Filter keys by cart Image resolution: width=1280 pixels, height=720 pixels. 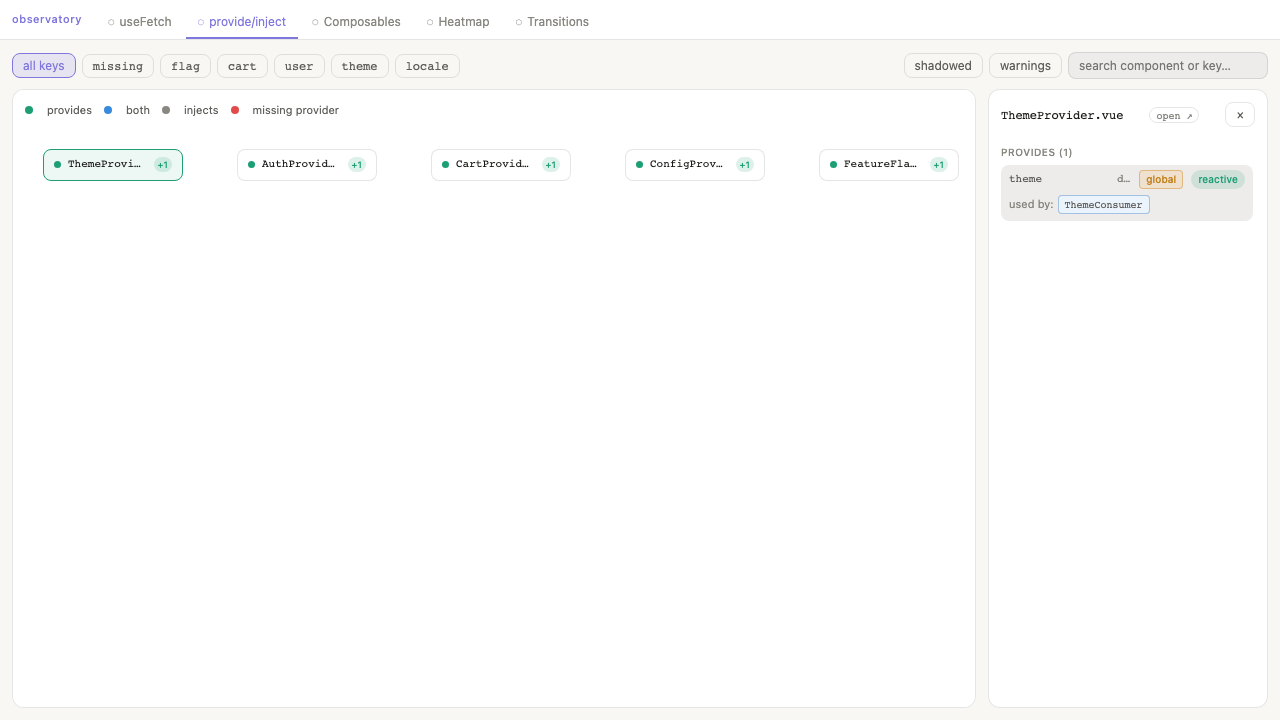pyautogui.click(x=242, y=66)
